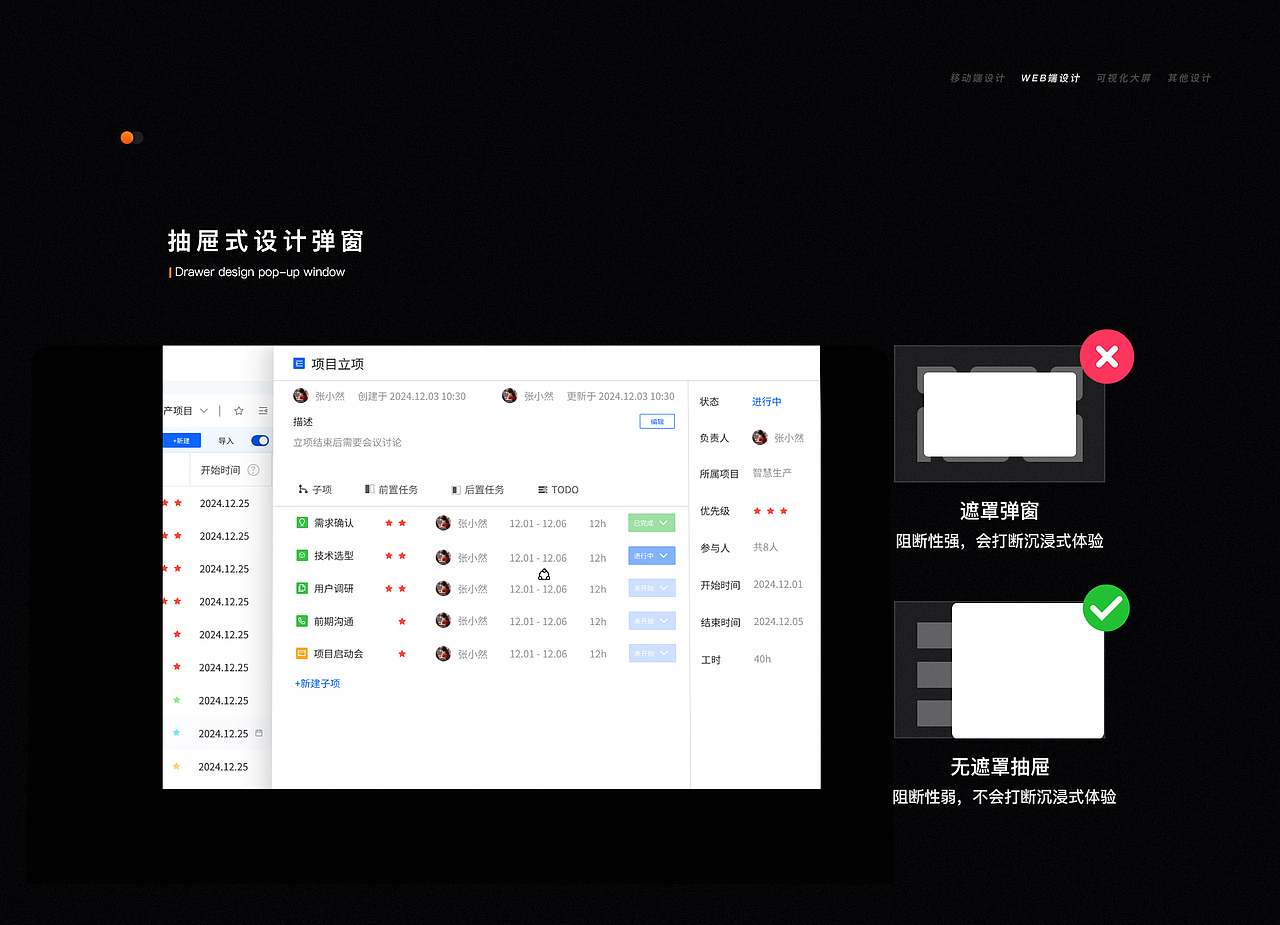Switch to the 子项 tab
1280x925 pixels.
tap(315, 490)
